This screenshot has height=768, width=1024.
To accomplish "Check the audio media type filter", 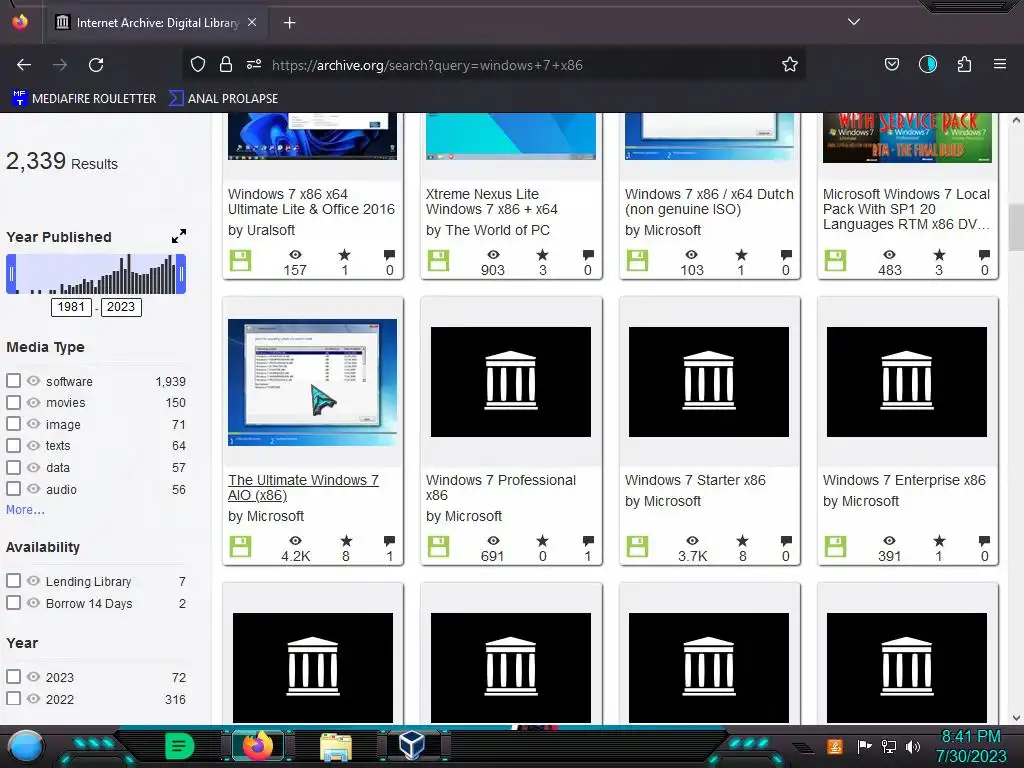I will [x=13, y=488].
